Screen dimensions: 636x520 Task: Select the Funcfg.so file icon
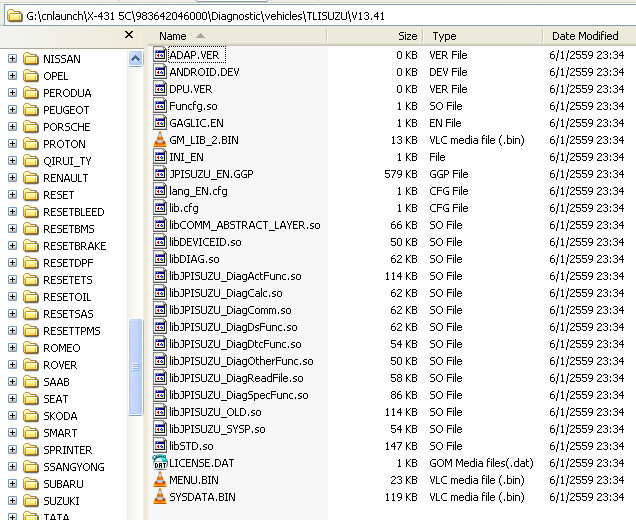(x=160, y=106)
